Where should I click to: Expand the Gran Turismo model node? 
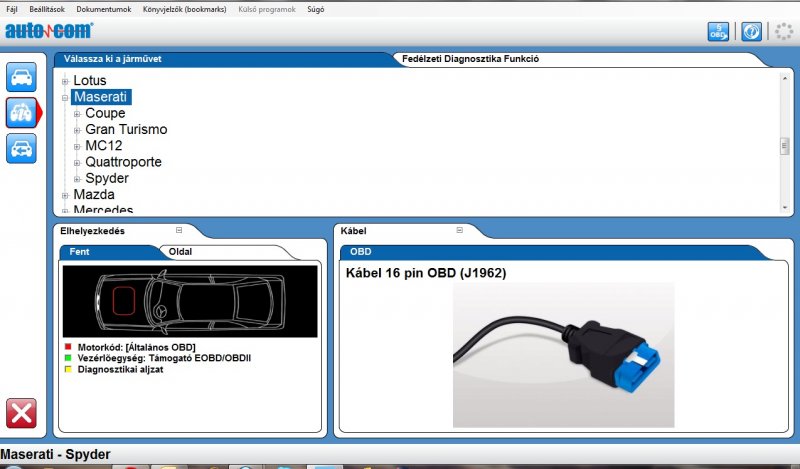coord(77,130)
